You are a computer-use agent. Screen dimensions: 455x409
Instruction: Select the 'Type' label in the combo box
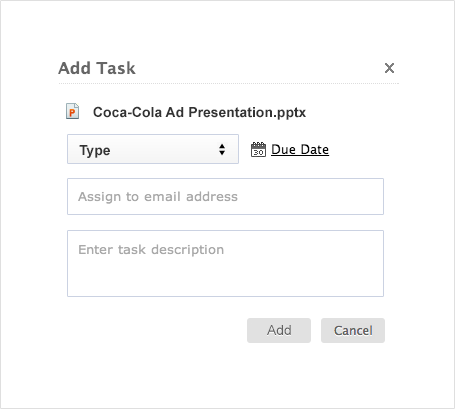[95, 151]
